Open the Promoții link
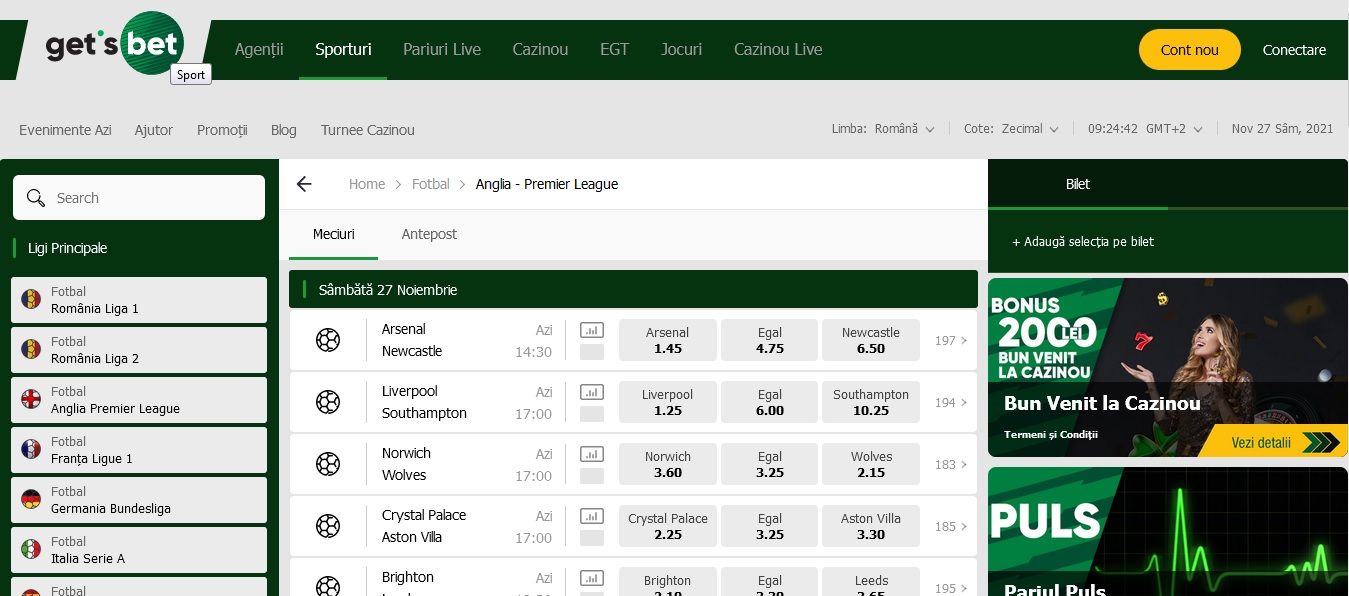Image resolution: width=1349 pixels, height=596 pixels. pyautogui.click(x=222, y=130)
